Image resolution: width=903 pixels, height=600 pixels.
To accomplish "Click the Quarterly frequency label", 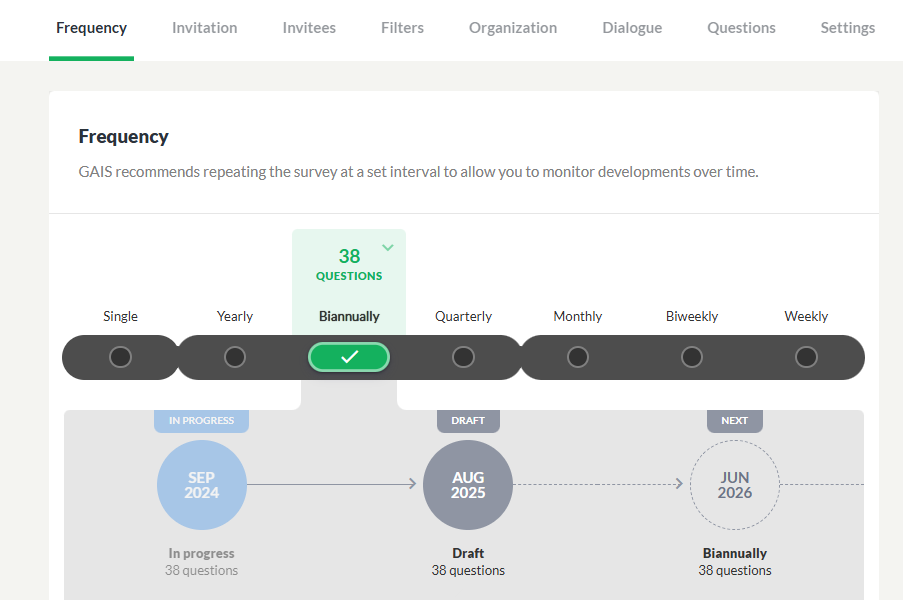I will (463, 316).
